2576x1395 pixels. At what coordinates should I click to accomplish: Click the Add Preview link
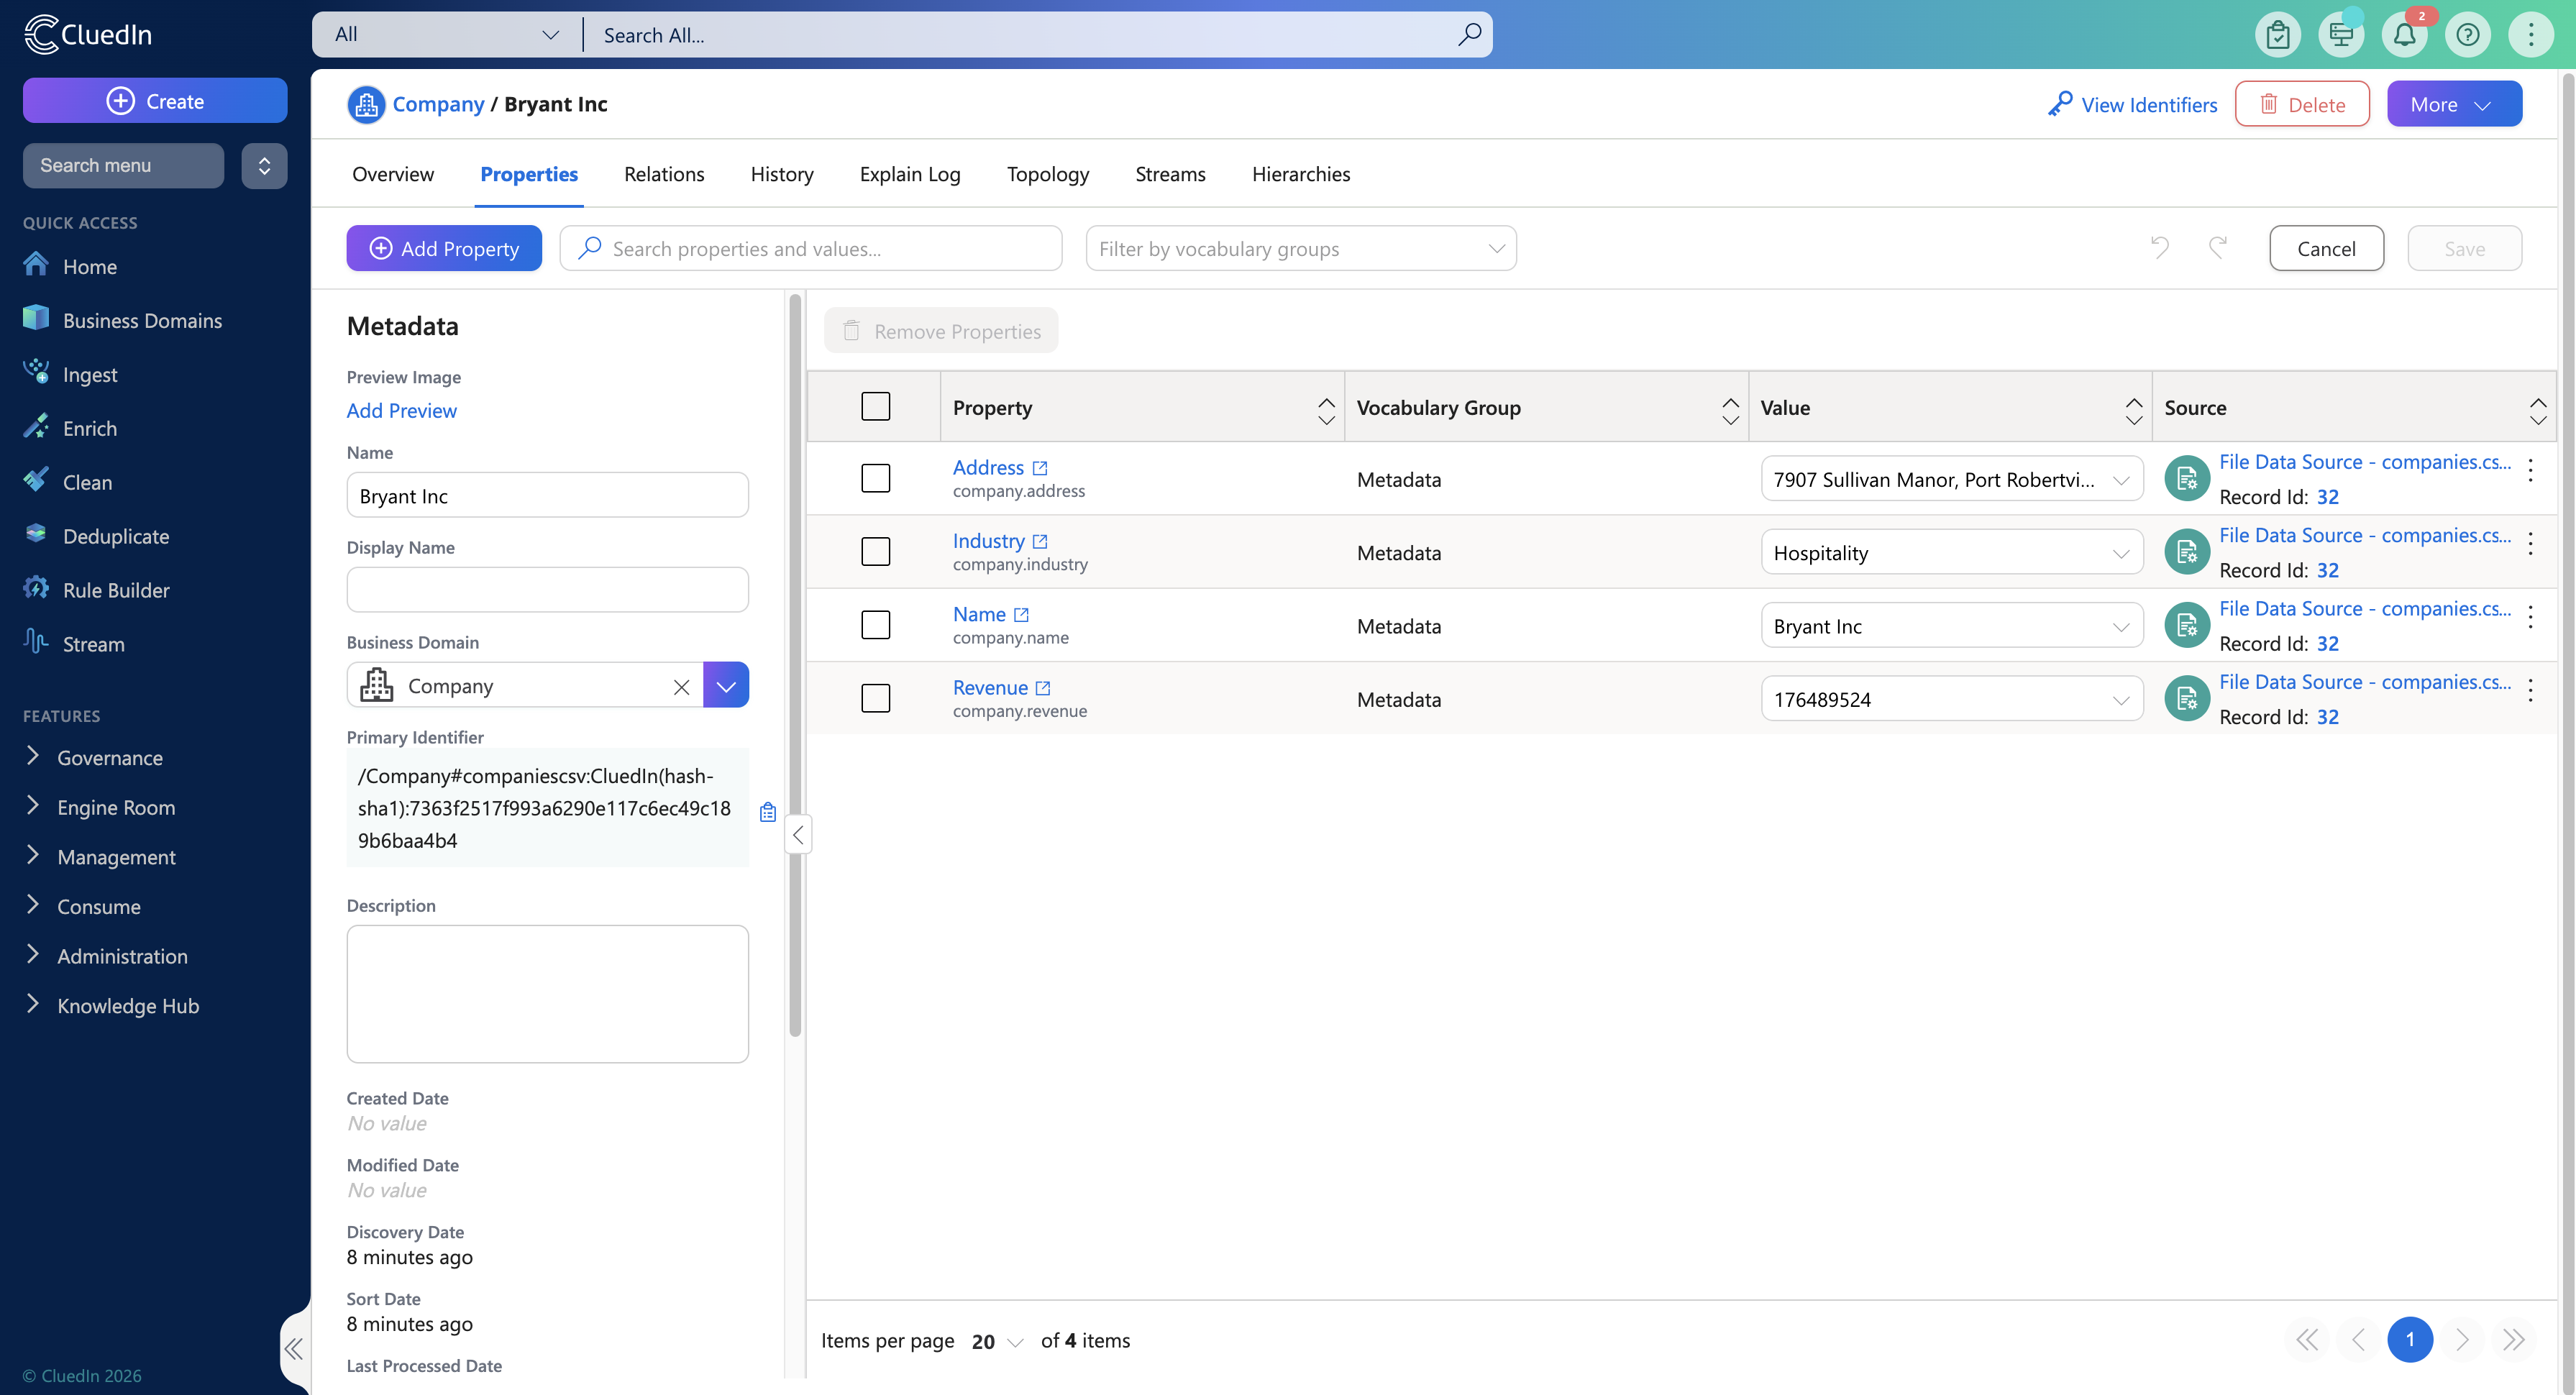401,410
